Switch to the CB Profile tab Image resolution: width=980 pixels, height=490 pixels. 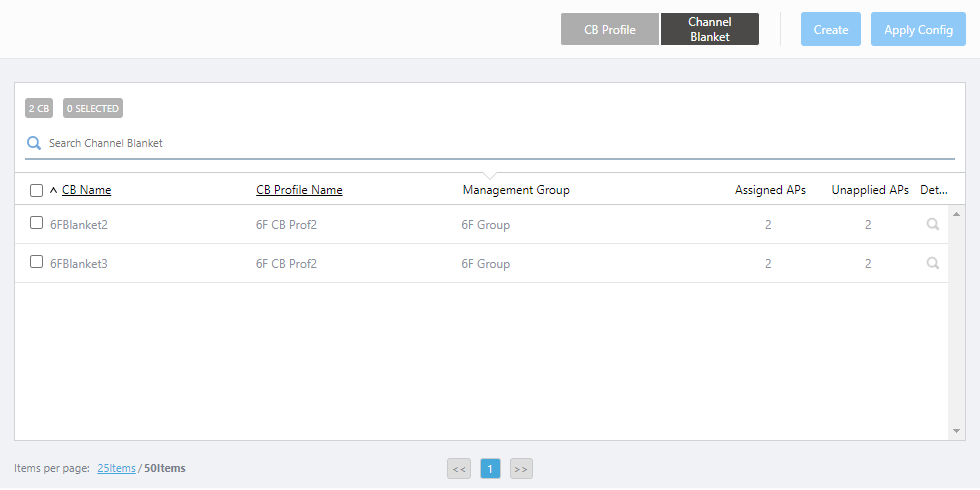(x=610, y=30)
